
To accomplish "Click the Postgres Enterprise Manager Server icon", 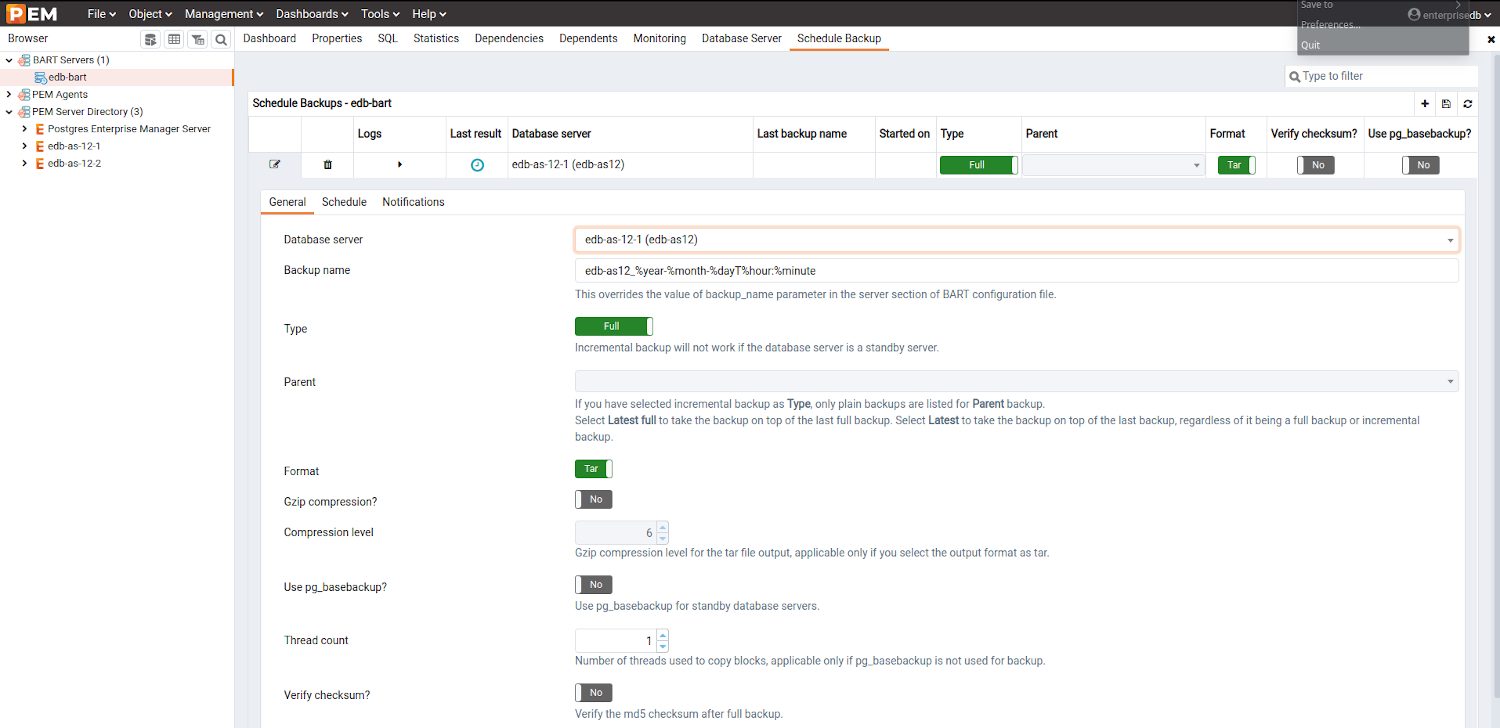I will click(40, 129).
